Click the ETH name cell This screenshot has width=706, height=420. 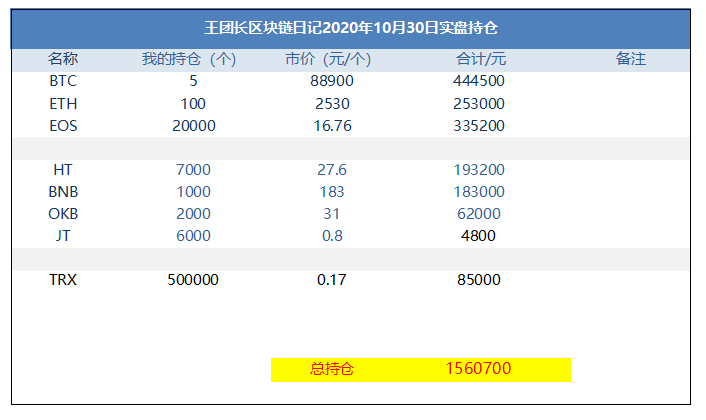[63, 104]
